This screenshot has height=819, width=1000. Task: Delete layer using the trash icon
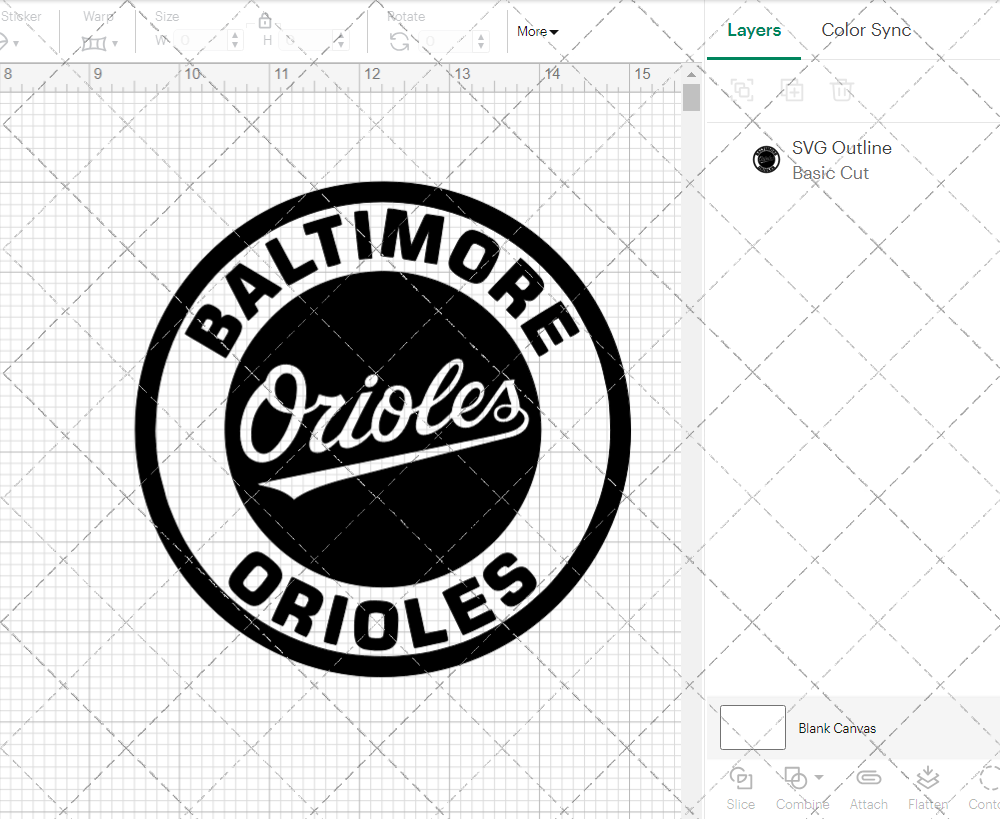coord(842,90)
